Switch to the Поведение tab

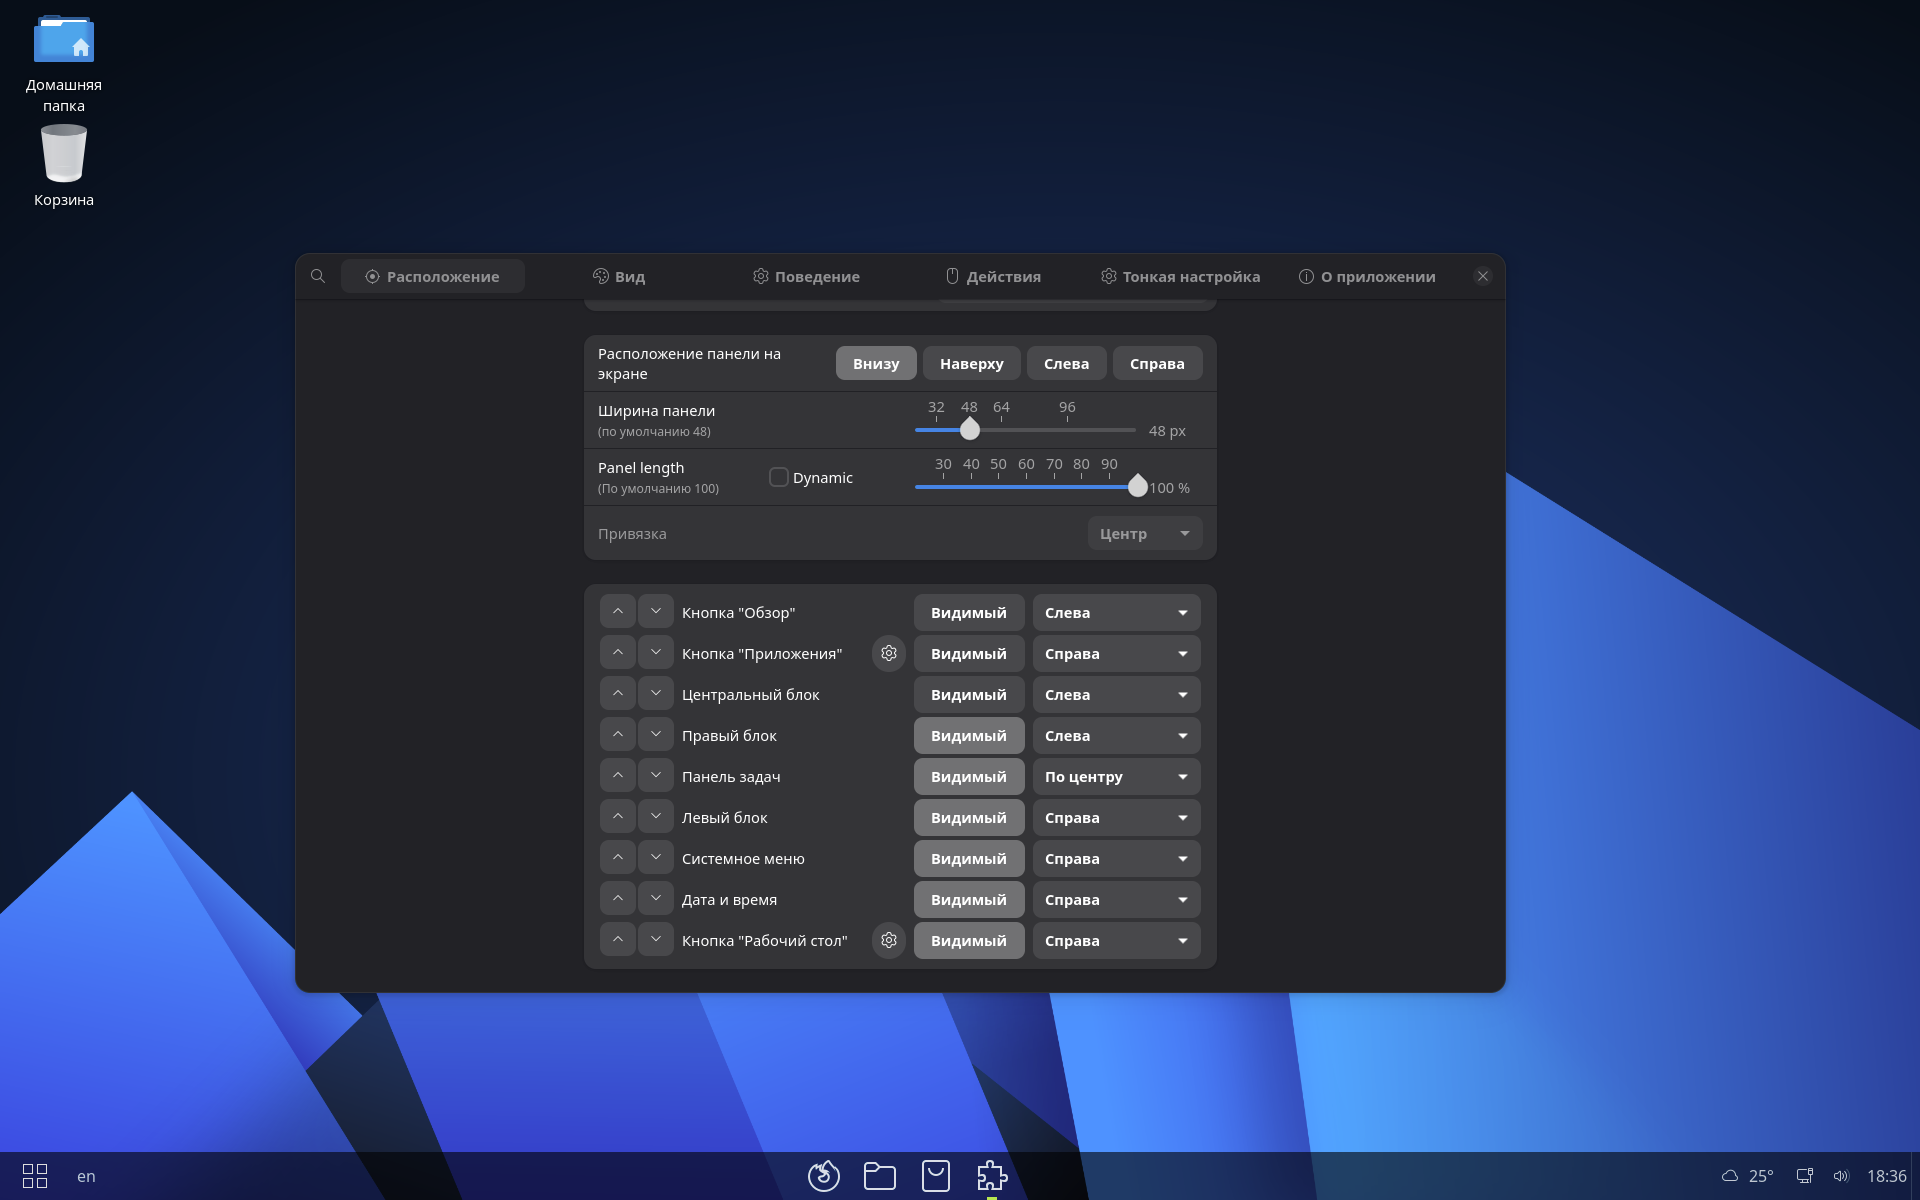pyautogui.click(x=806, y=276)
